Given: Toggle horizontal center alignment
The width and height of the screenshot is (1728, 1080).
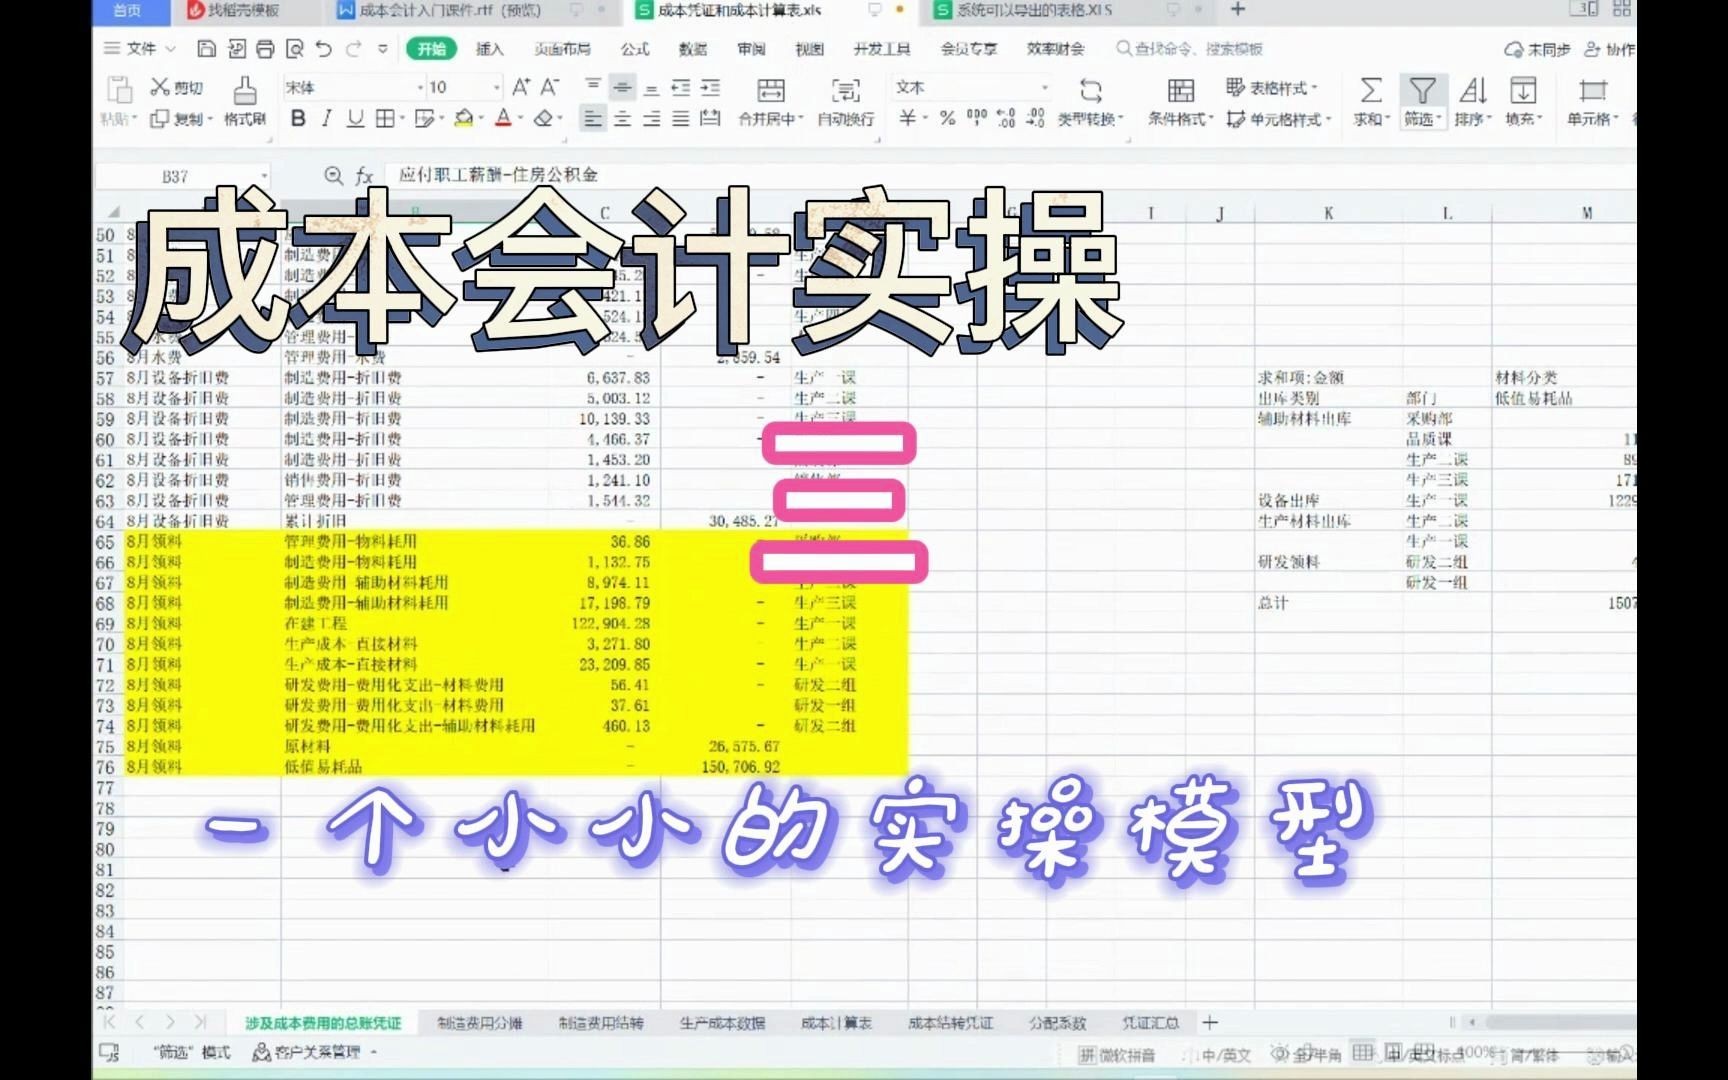Looking at the screenshot, I should 622,119.
